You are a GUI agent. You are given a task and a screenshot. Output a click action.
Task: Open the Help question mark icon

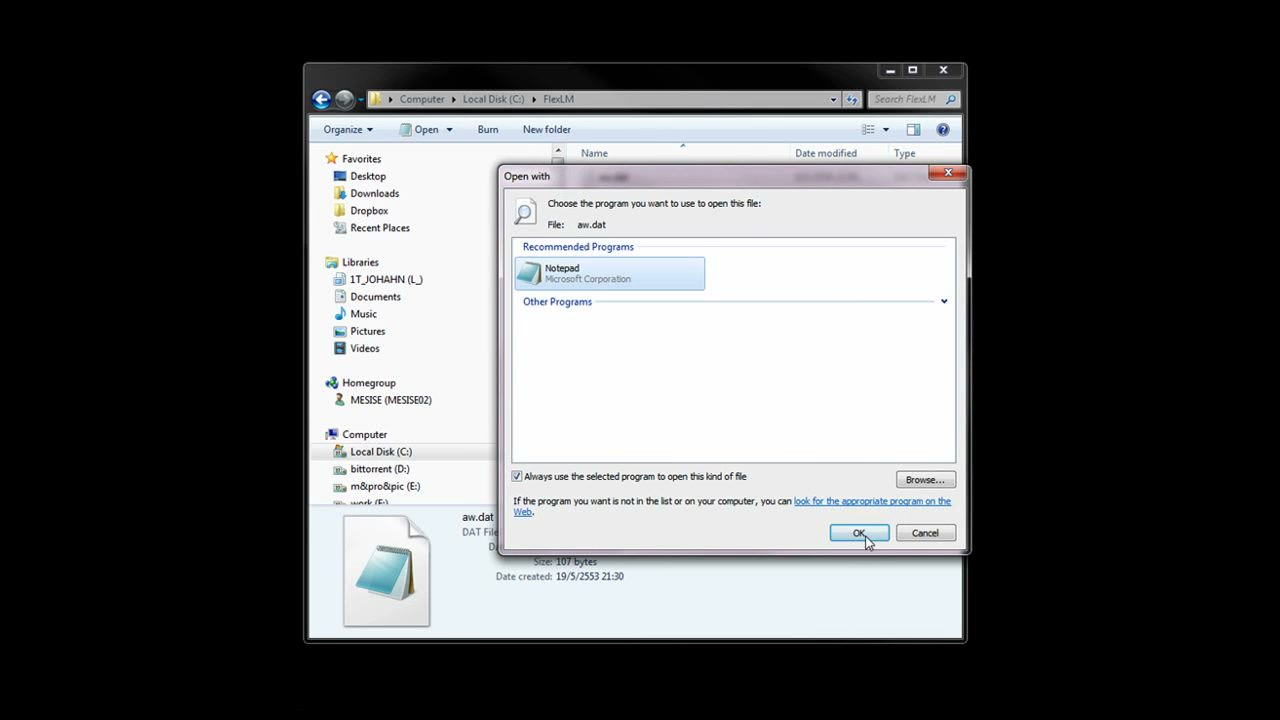coord(942,129)
